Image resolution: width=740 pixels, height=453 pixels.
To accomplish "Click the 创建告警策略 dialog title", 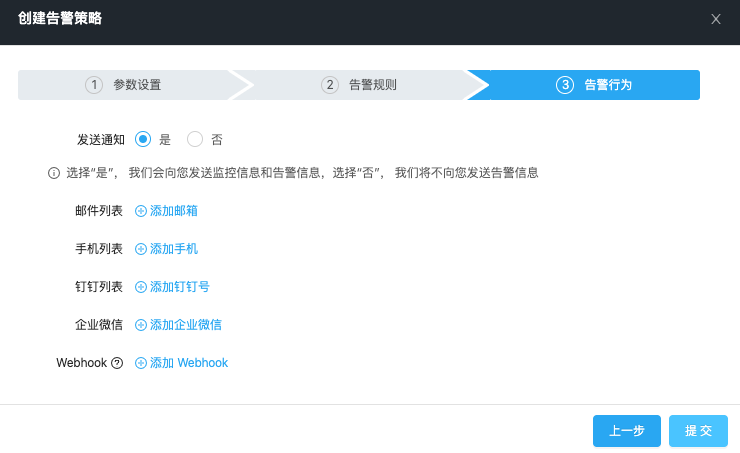I will click(x=60, y=18).
